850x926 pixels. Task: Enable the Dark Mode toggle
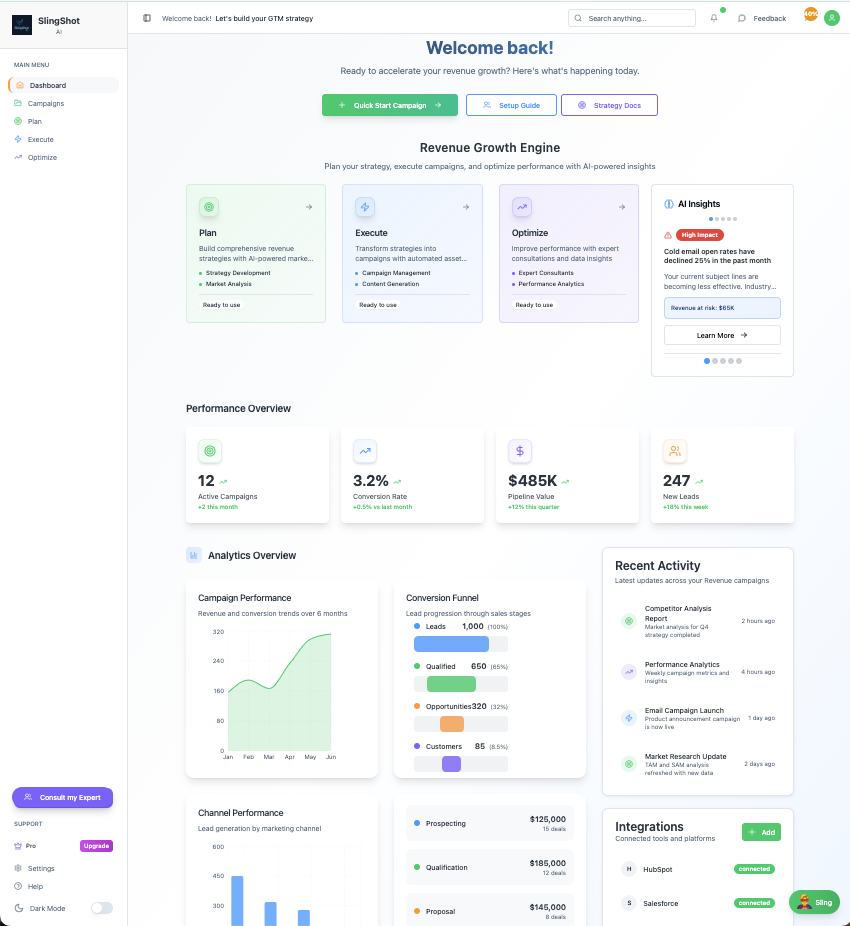pos(101,908)
